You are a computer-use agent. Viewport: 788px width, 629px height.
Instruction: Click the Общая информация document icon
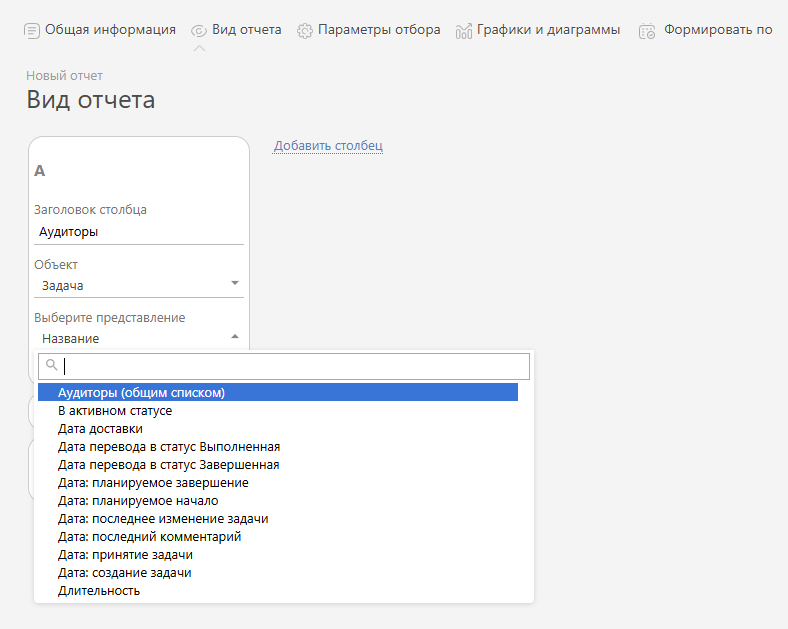[32, 31]
